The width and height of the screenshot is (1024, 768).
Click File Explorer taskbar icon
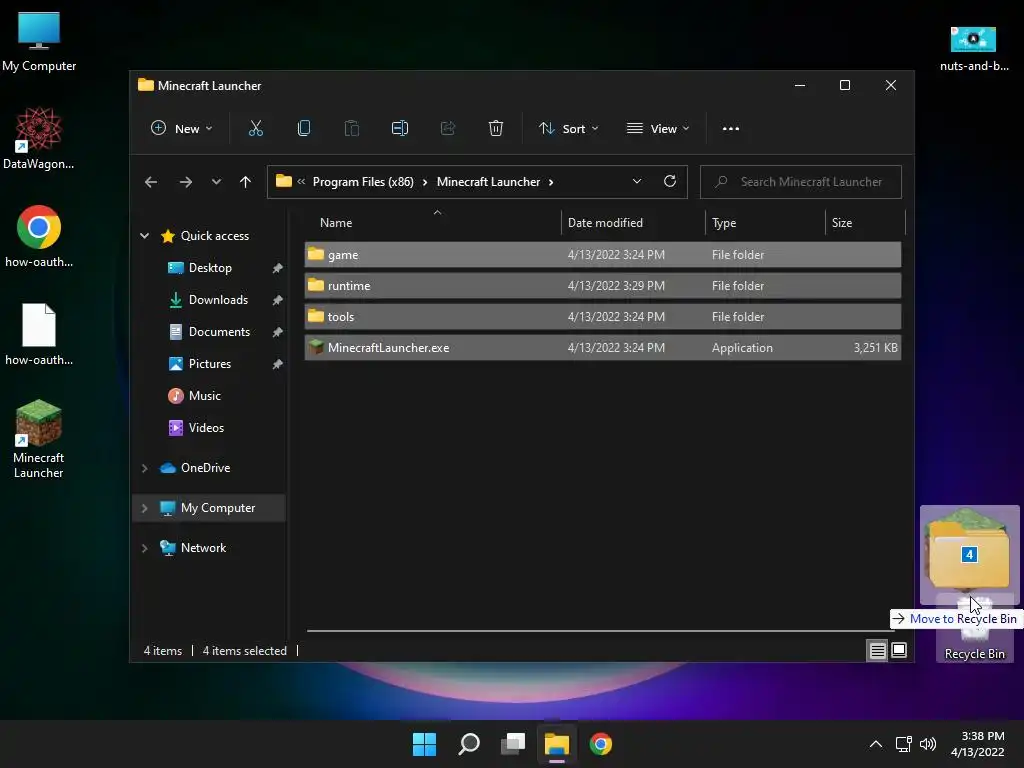click(557, 744)
